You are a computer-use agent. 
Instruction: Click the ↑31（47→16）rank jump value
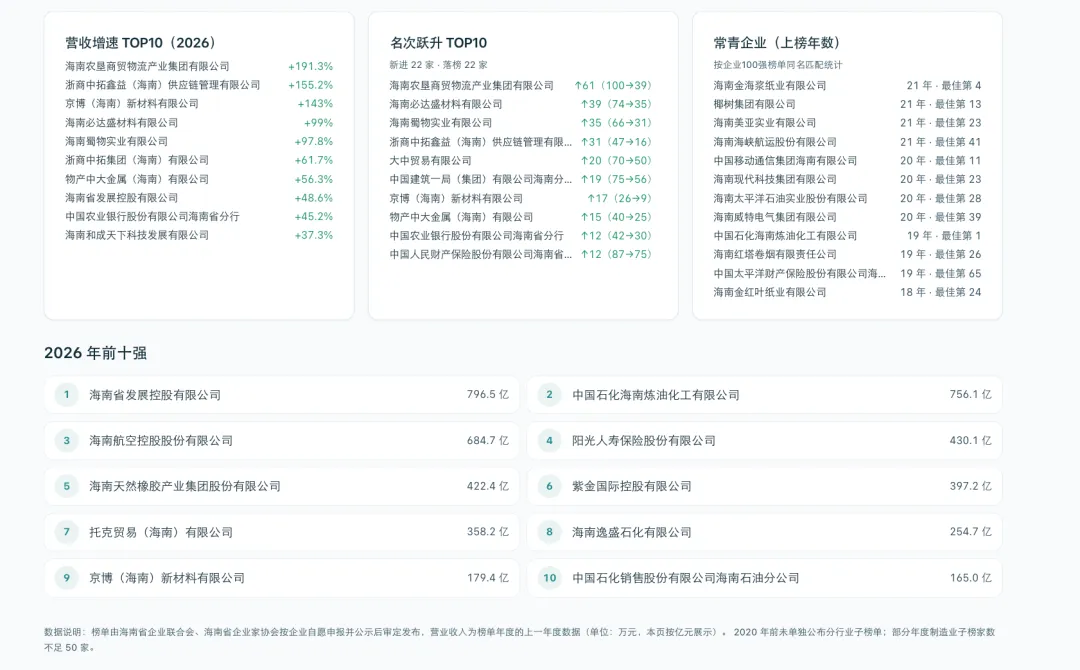coord(616,142)
